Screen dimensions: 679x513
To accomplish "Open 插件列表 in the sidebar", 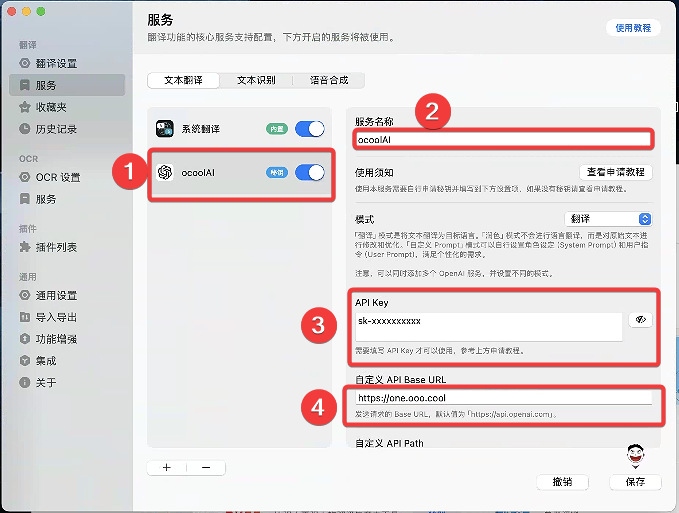I will click(x=56, y=247).
